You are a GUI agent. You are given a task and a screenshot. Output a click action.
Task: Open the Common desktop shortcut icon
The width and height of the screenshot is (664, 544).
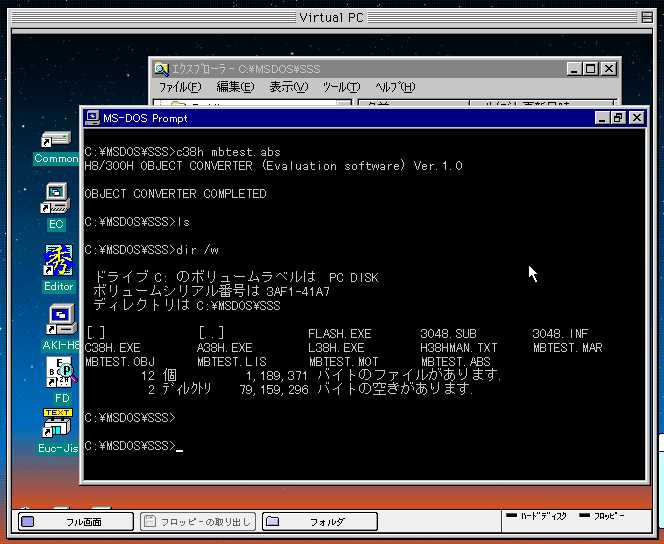click(55, 141)
